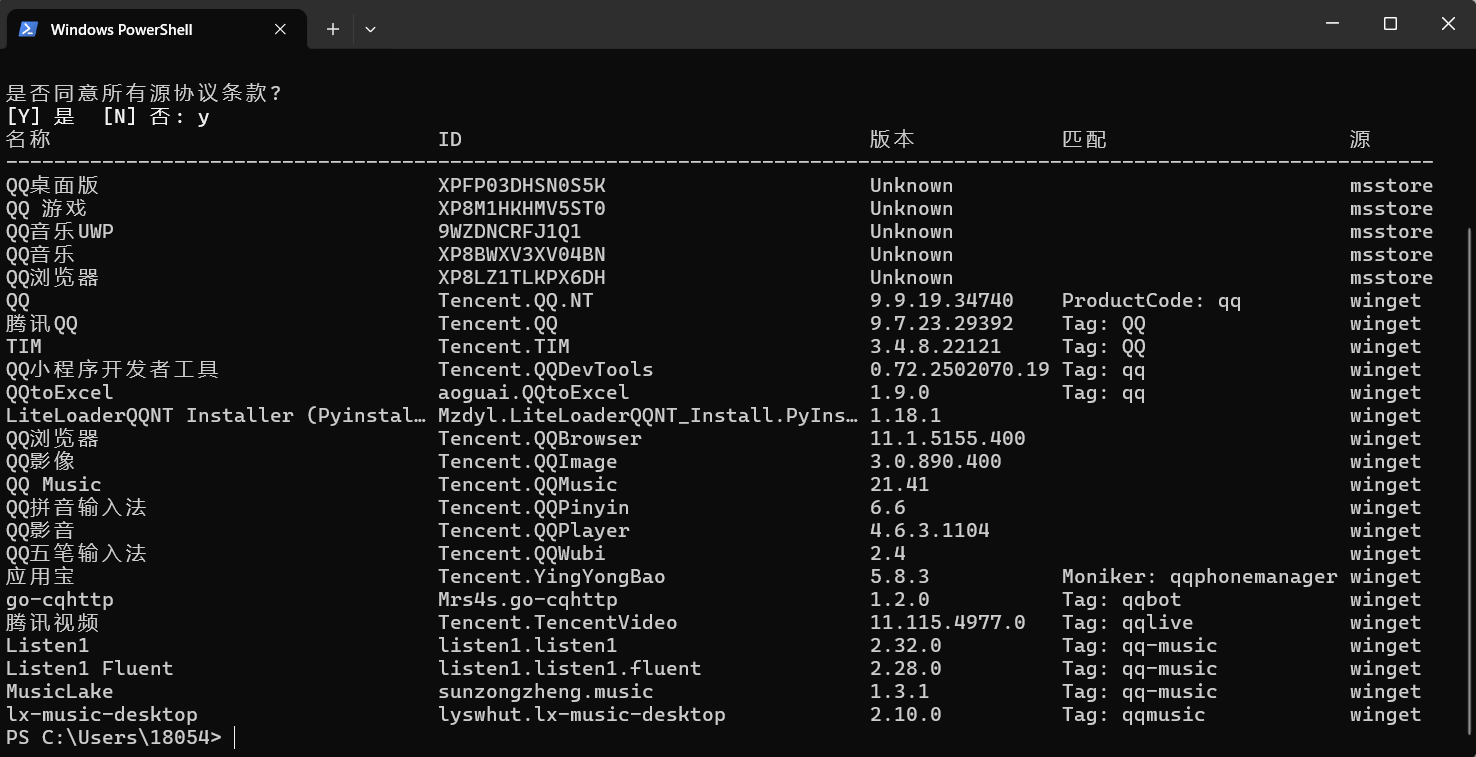
Task: Select the Windows PowerShell tab
Action: (155, 29)
